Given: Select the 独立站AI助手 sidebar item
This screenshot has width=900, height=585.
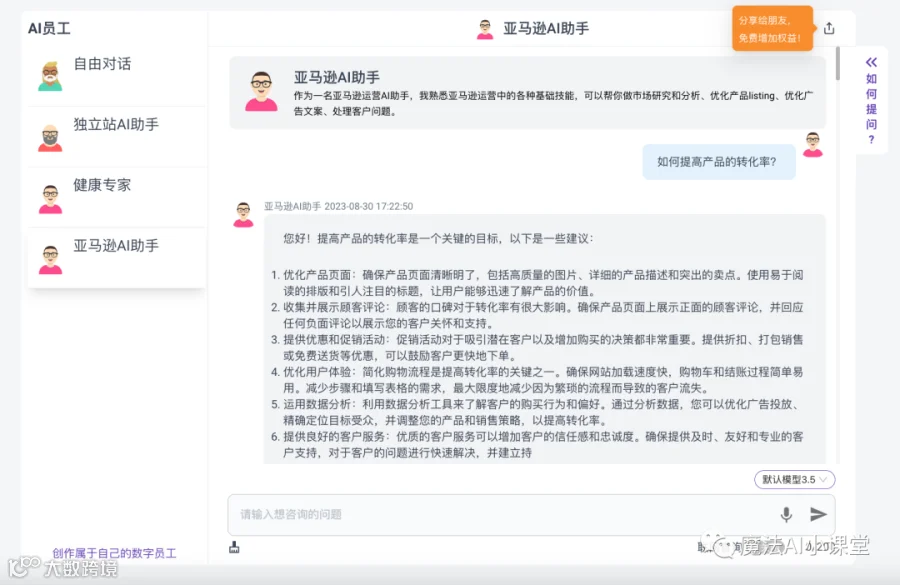Looking at the screenshot, I should coord(117,137).
